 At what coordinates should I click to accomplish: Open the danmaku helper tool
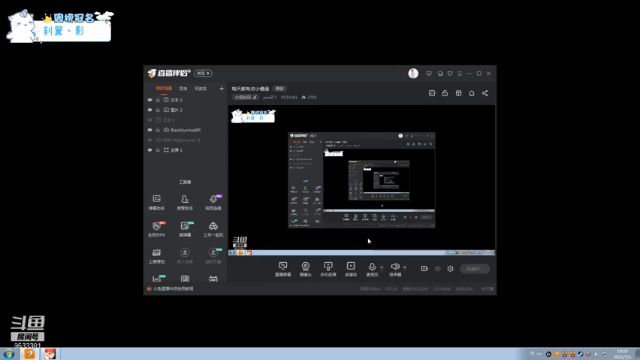click(157, 202)
